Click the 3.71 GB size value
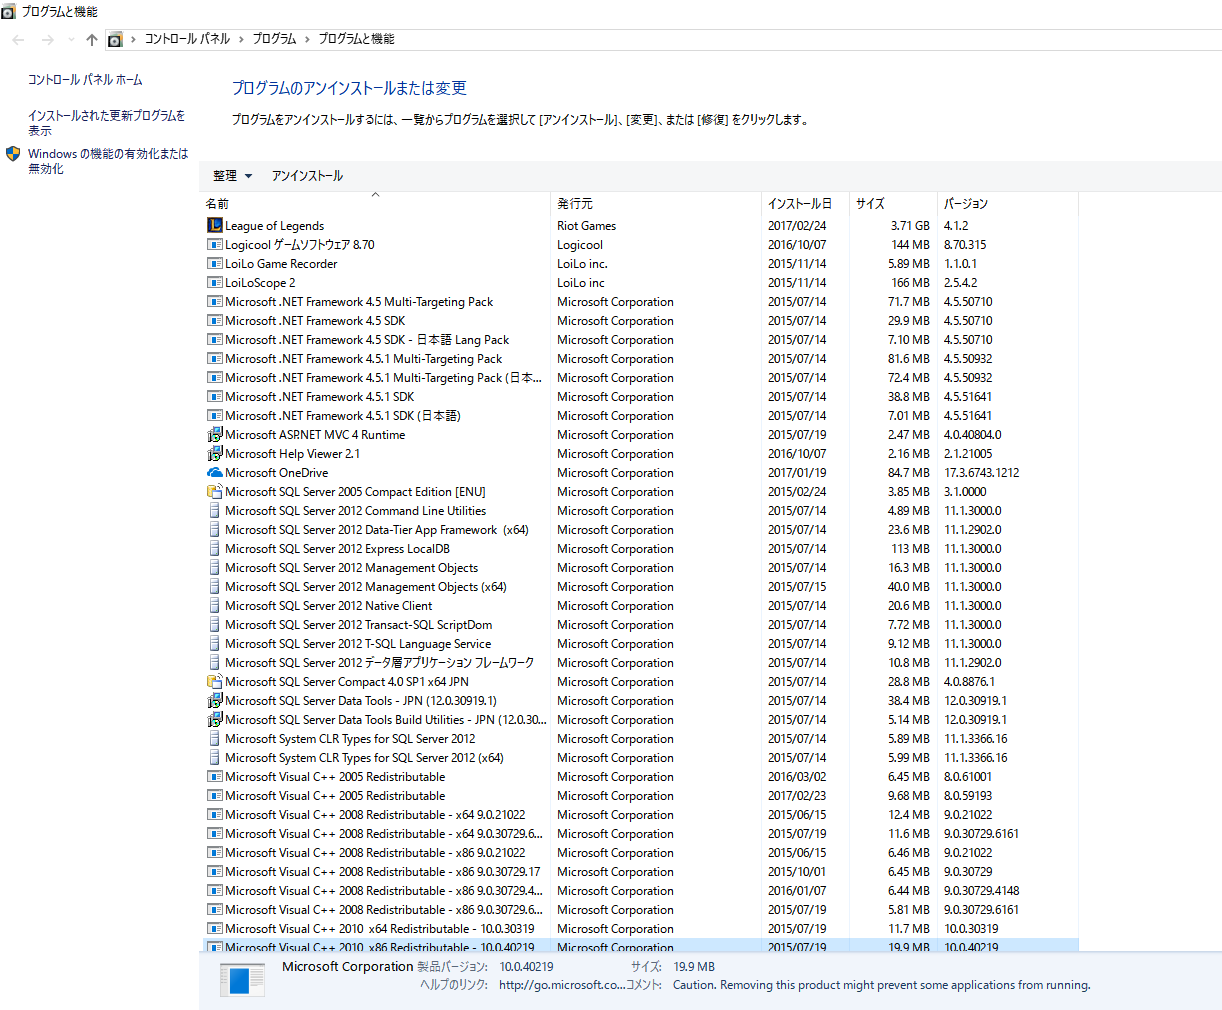Screen dimensions: 1222x1010 point(910,225)
